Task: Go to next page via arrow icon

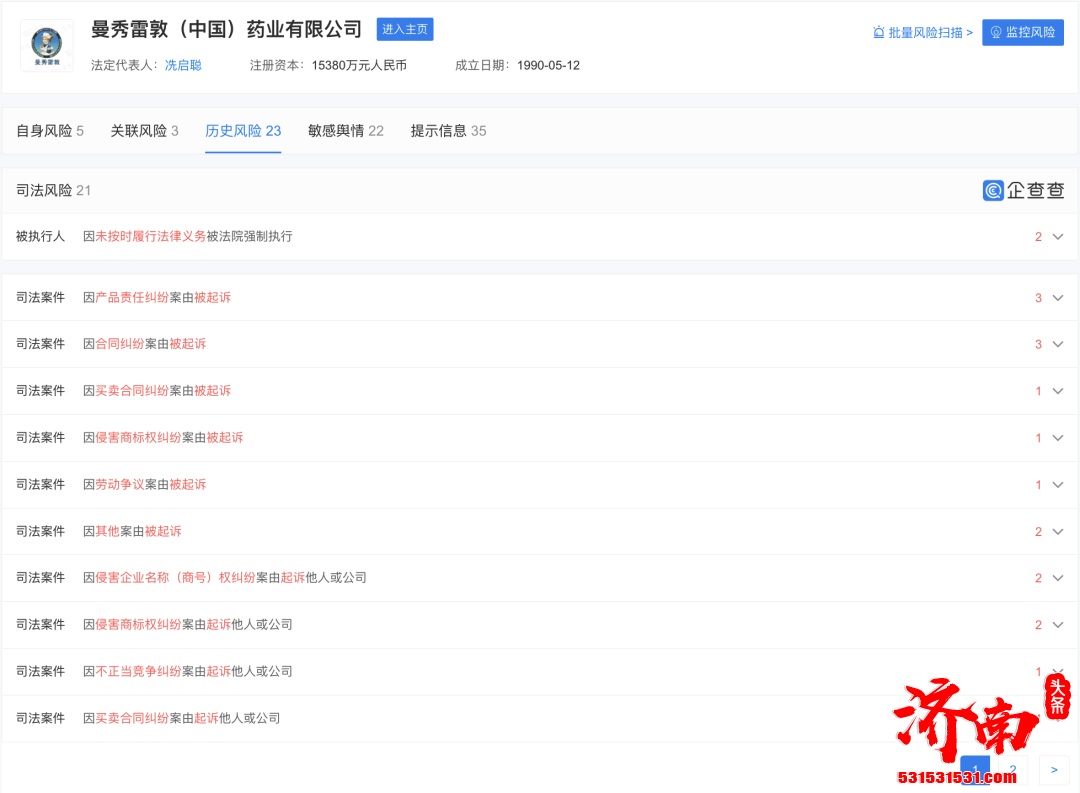Action: pos(1053,770)
